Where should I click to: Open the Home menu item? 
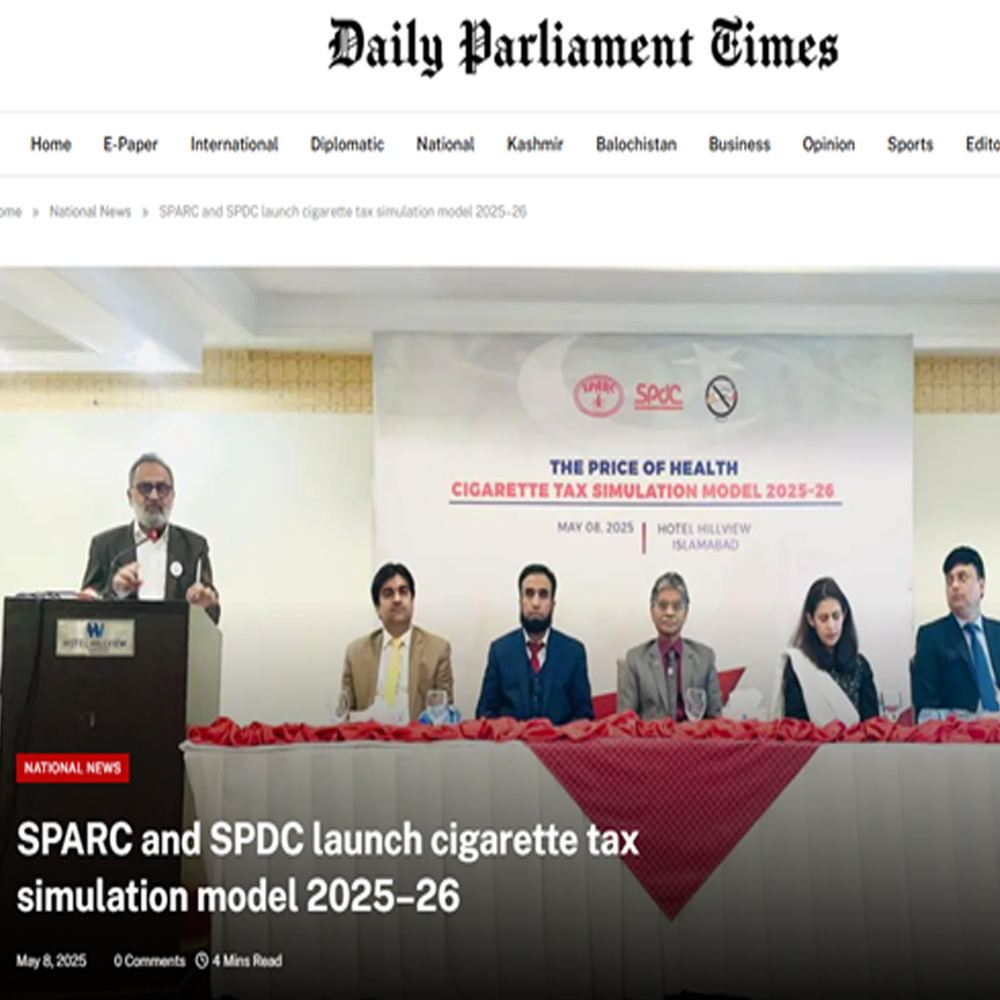51,145
